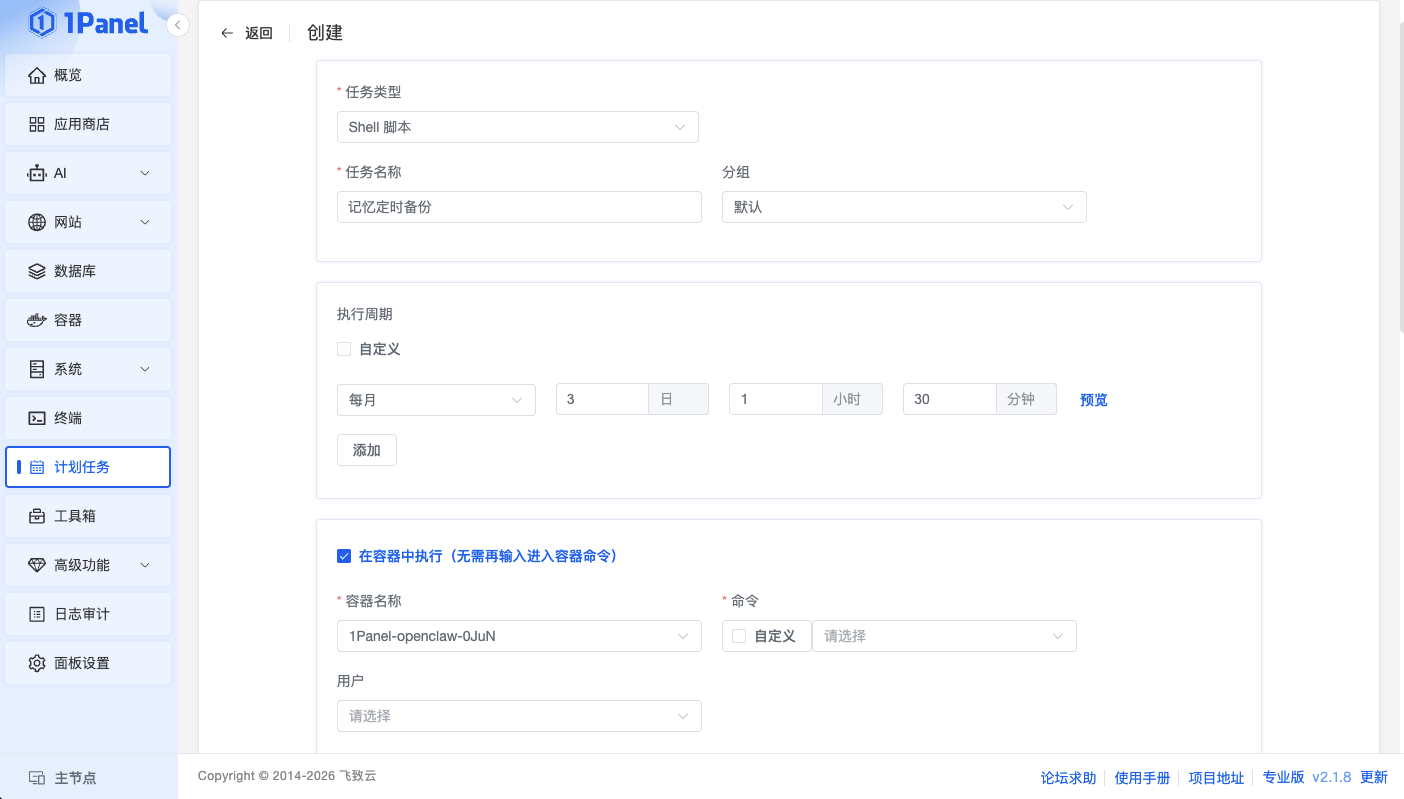The image size is (1404, 799).
Task: Toggle the 自定义 command checkbox
Action: [x=739, y=636]
